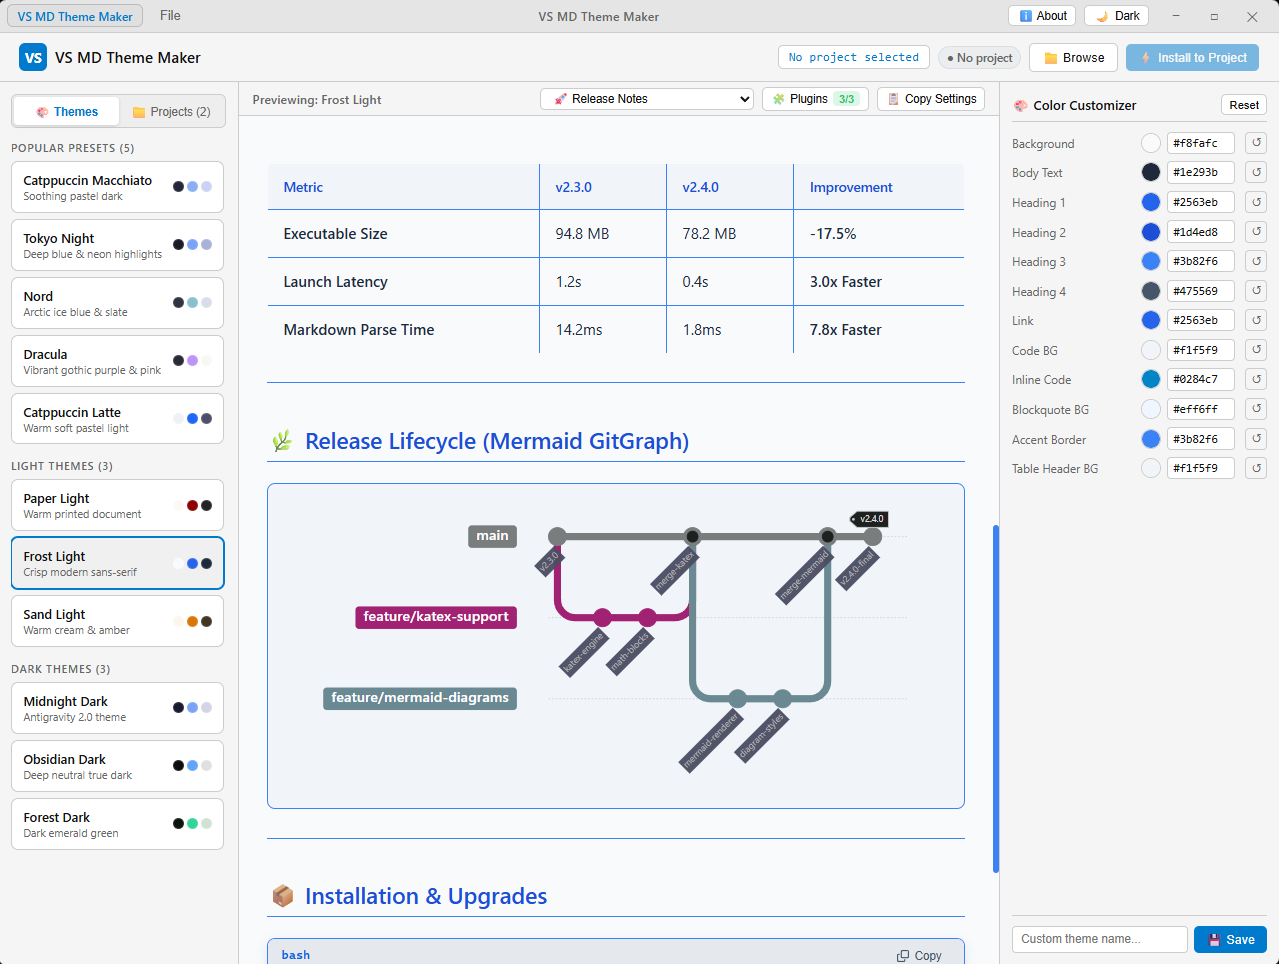Select the Midnight Dark theme

pos(117,708)
